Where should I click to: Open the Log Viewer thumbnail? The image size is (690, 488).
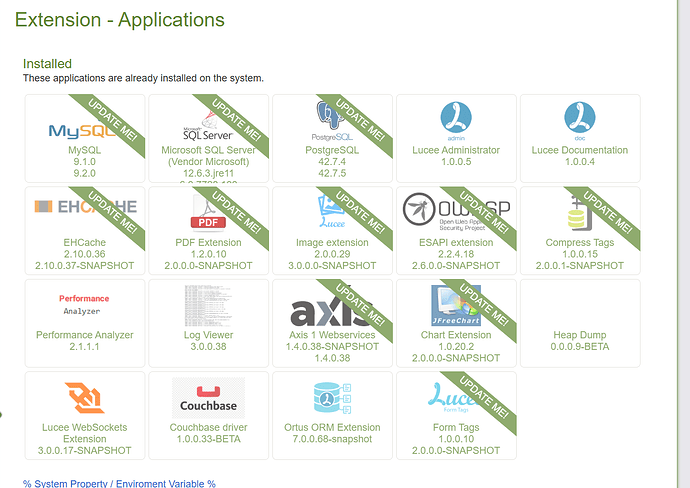(x=208, y=303)
